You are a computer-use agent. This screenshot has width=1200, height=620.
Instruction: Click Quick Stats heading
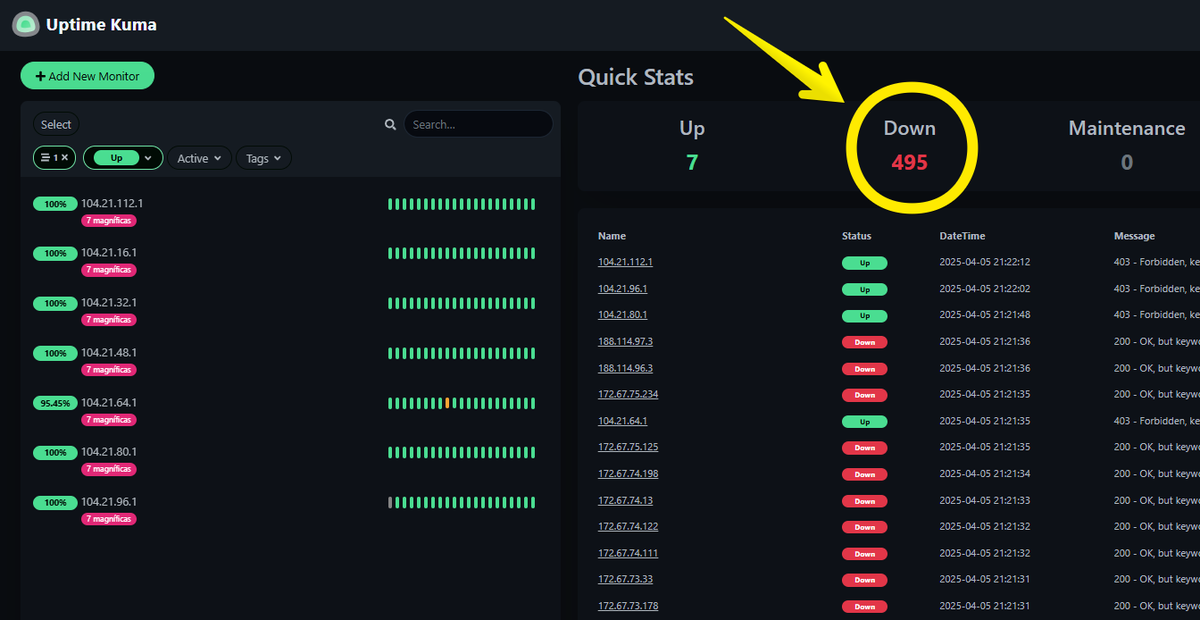[636, 77]
